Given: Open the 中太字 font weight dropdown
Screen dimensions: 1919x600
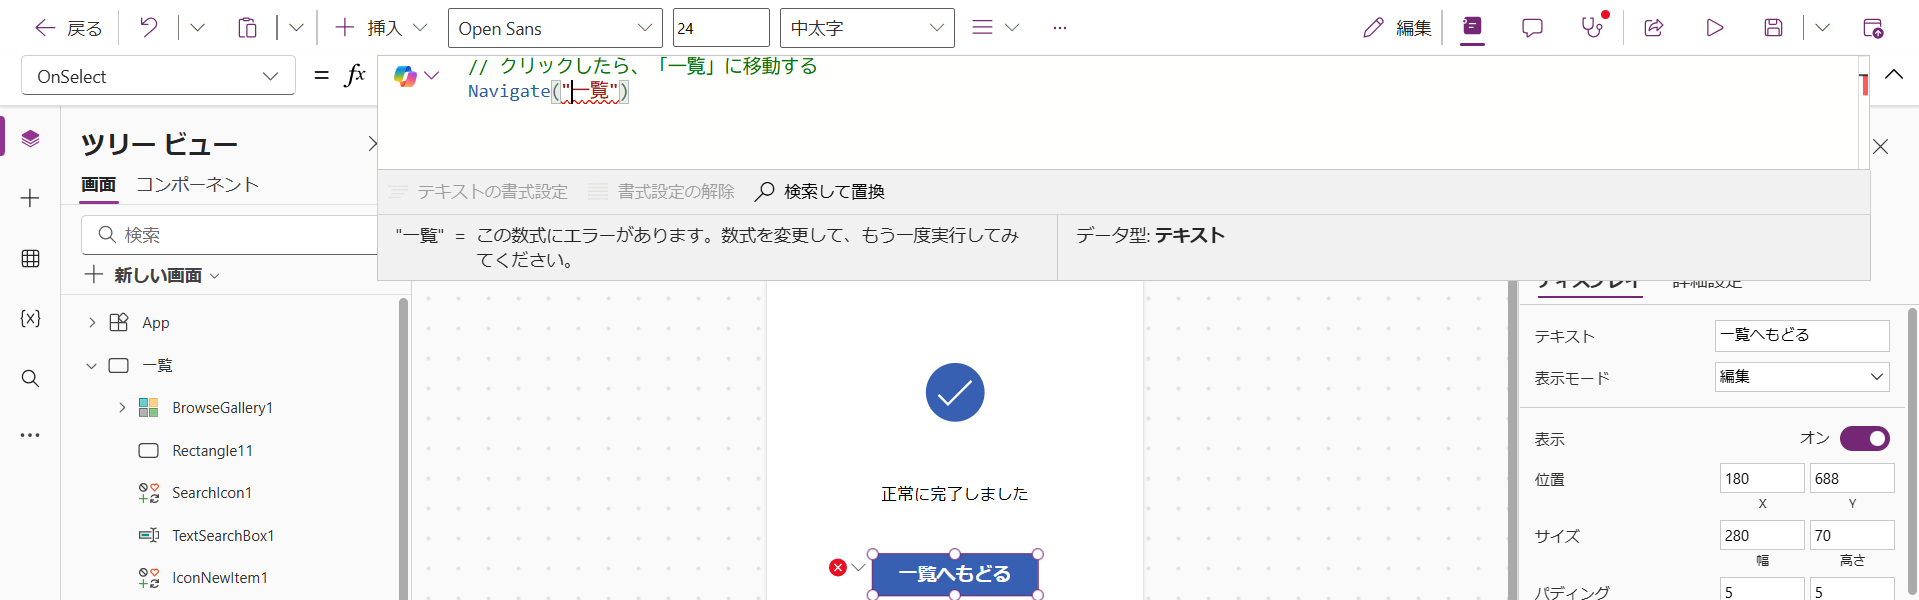Looking at the screenshot, I should click(867, 28).
